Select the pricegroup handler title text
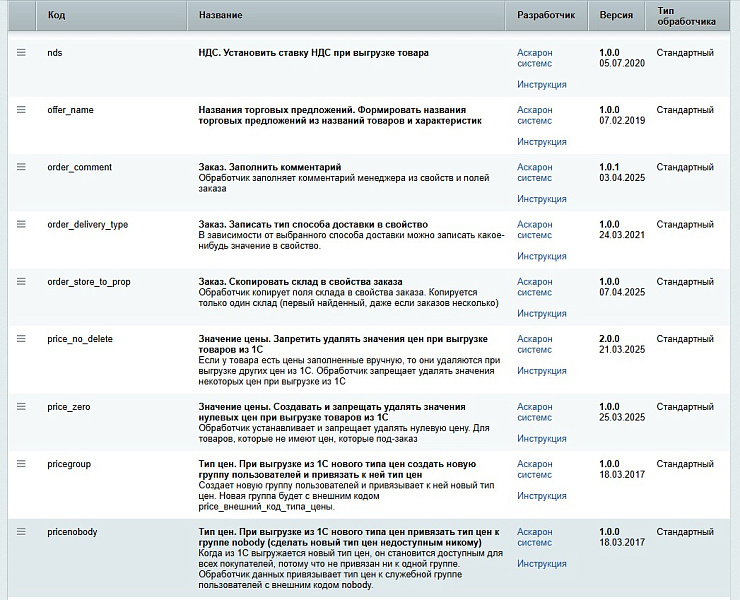The width and height of the screenshot is (740, 600). (337, 469)
